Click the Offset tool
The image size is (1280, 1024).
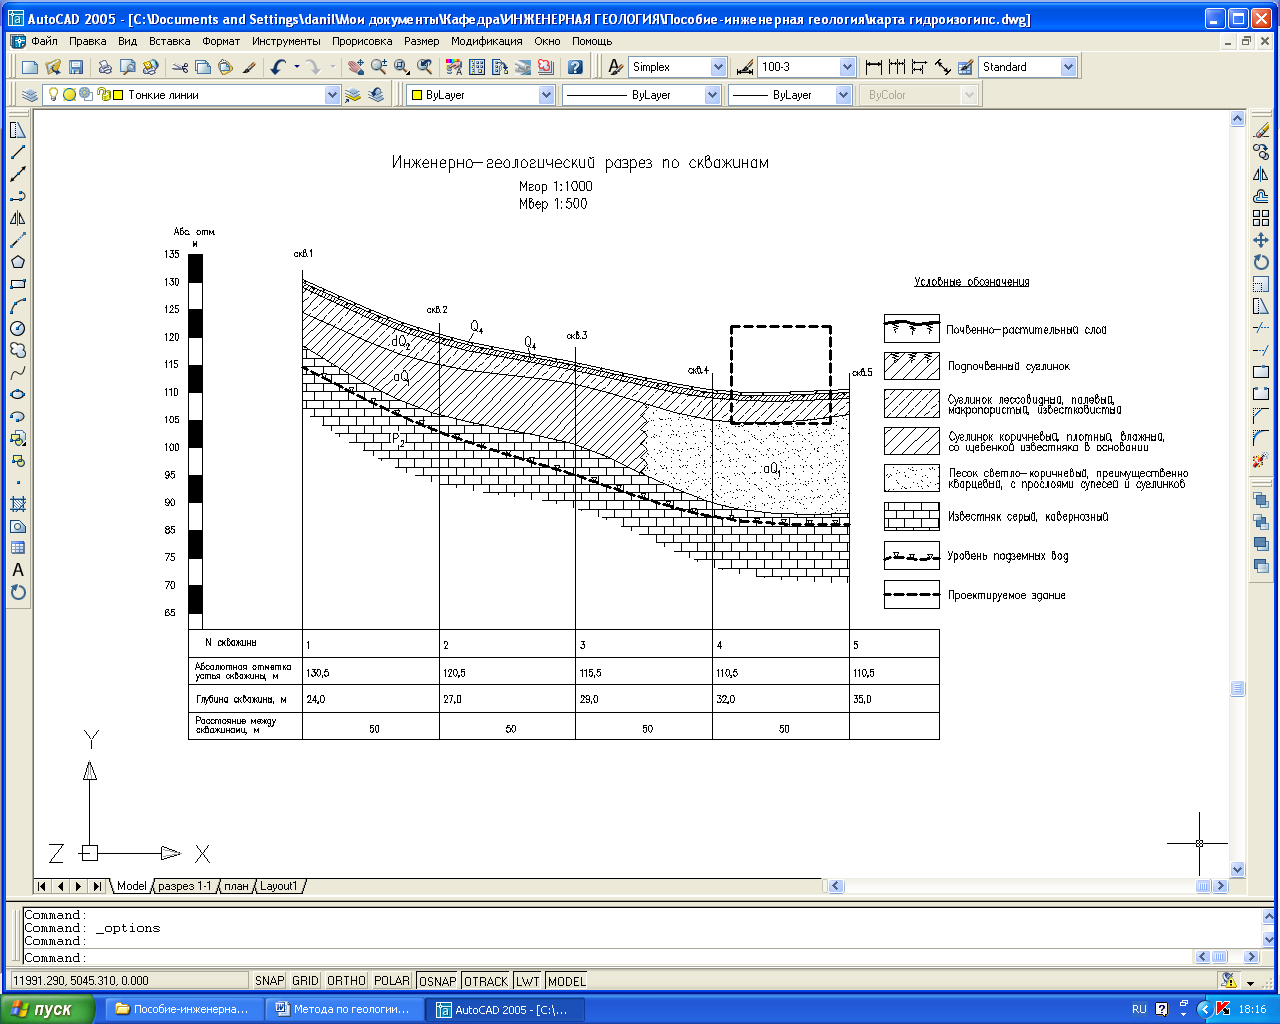click(1261, 196)
